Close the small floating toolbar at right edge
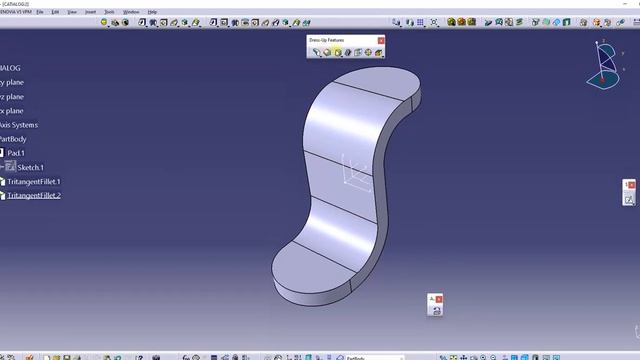640x360 pixels. tap(631, 185)
